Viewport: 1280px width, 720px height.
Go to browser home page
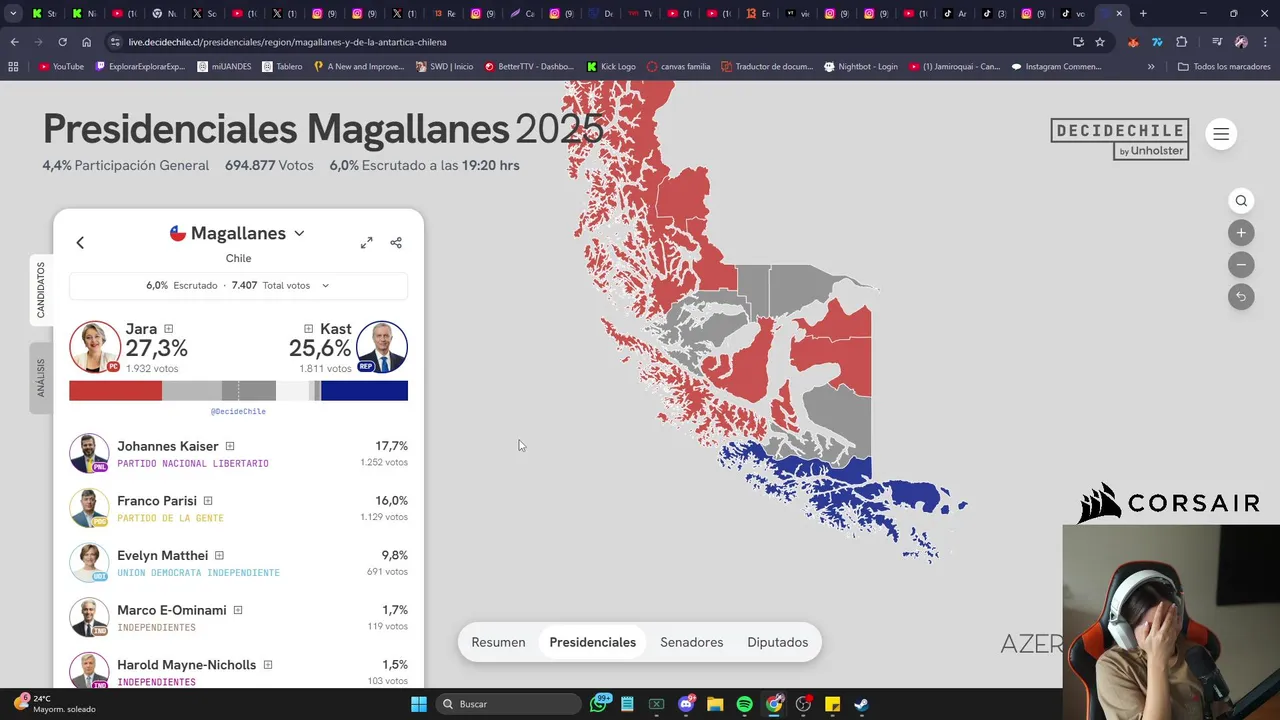click(x=87, y=42)
